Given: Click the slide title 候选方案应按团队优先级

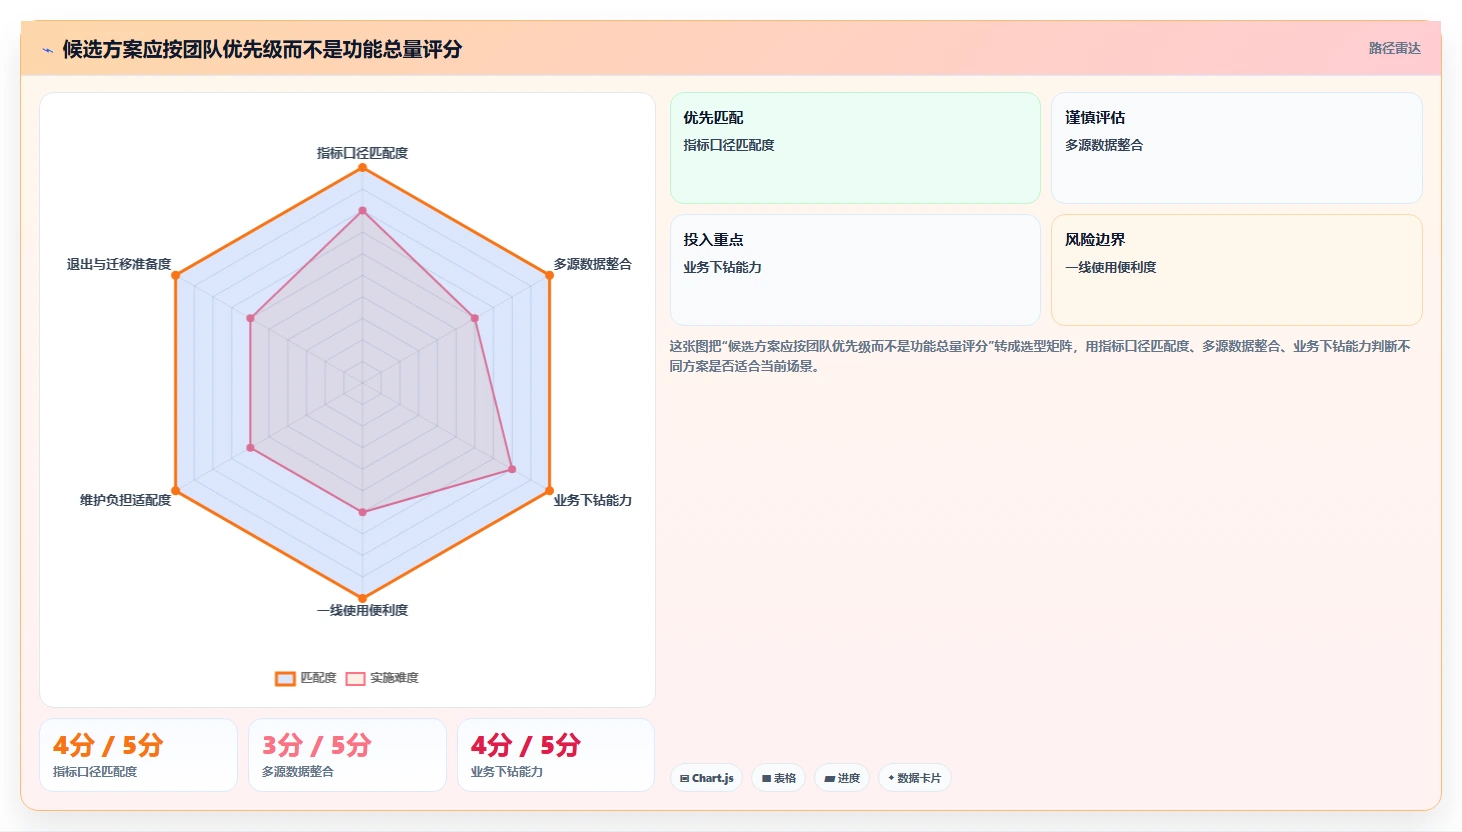Looking at the screenshot, I should pos(262,49).
